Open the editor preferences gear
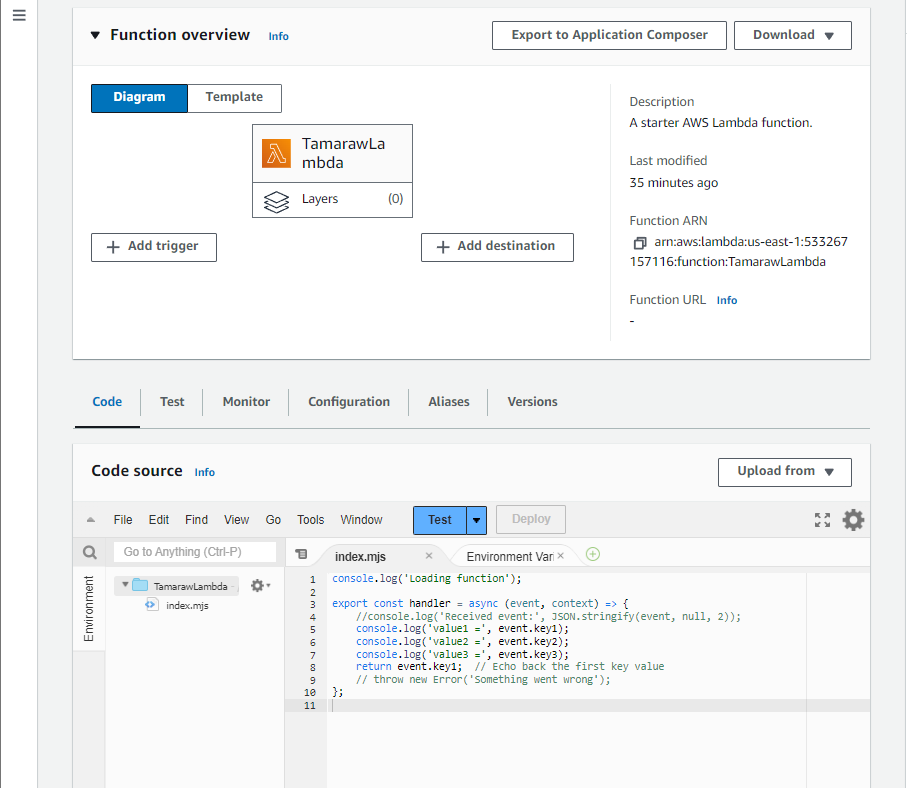This screenshot has width=907, height=788. [x=853, y=520]
